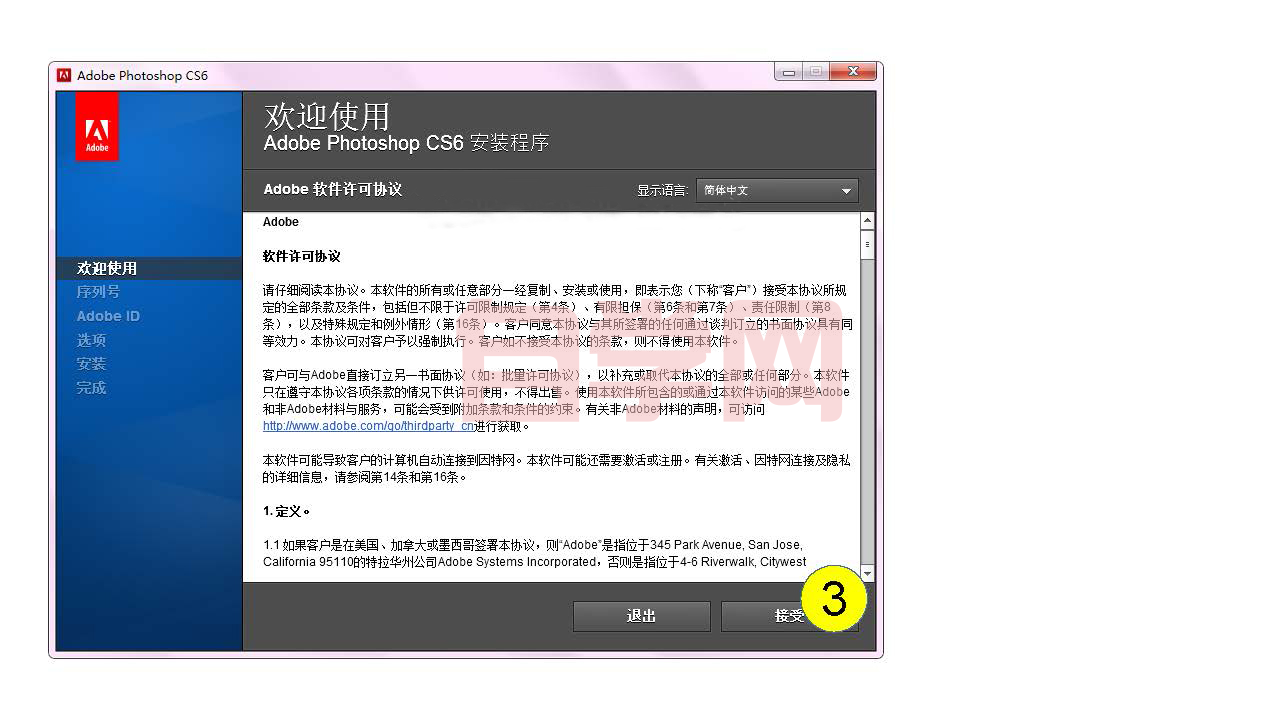Click the 退出 button to quit setup

(641, 616)
